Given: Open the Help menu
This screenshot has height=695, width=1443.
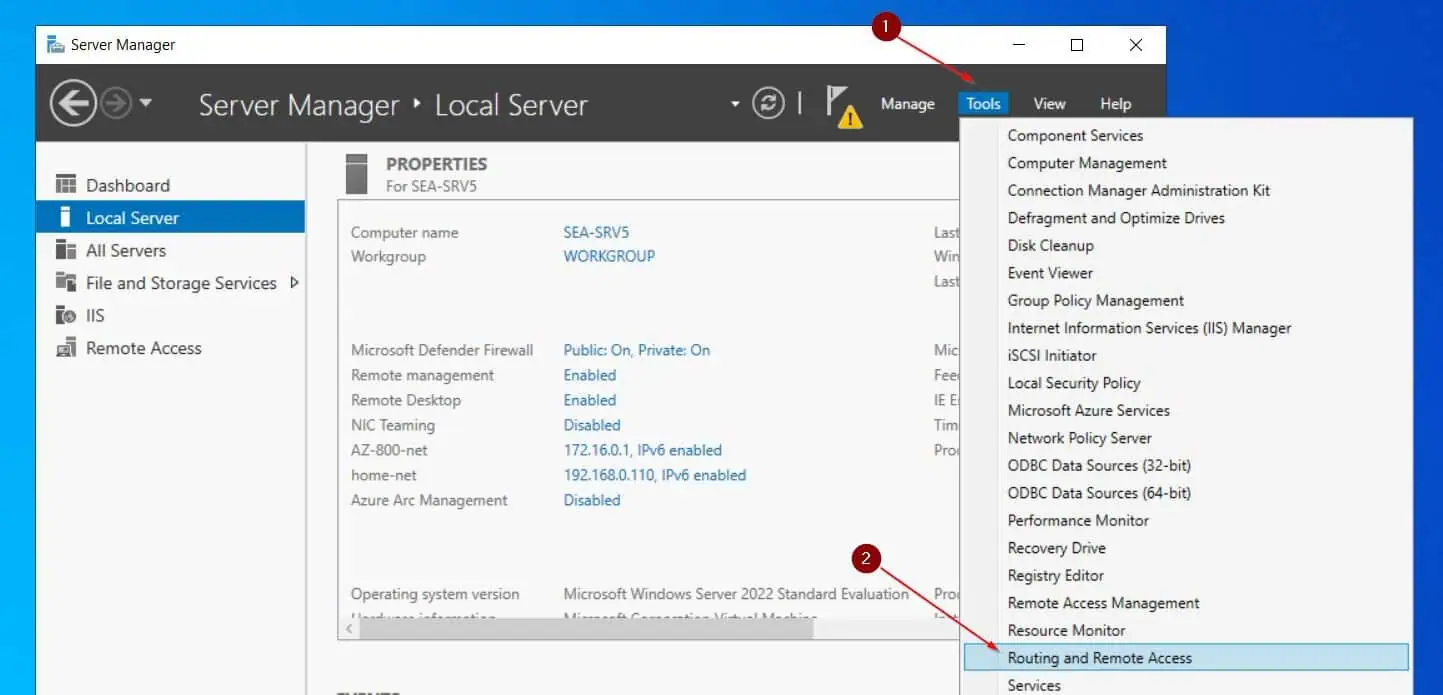Looking at the screenshot, I should (x=1115, y=104).
